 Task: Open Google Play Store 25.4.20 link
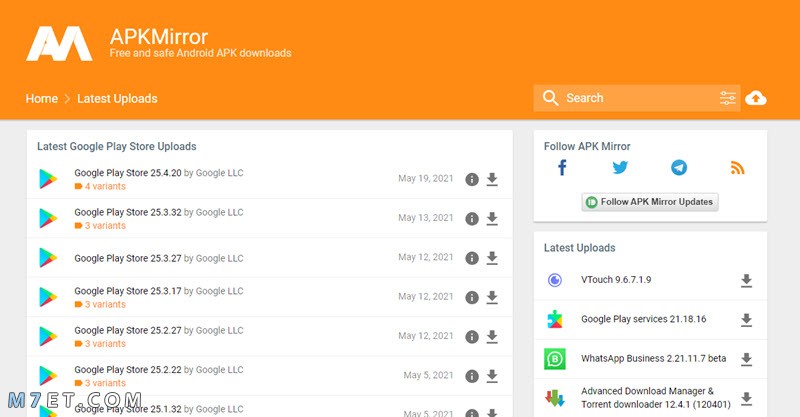pyautogui.click(x=128, y=173)
